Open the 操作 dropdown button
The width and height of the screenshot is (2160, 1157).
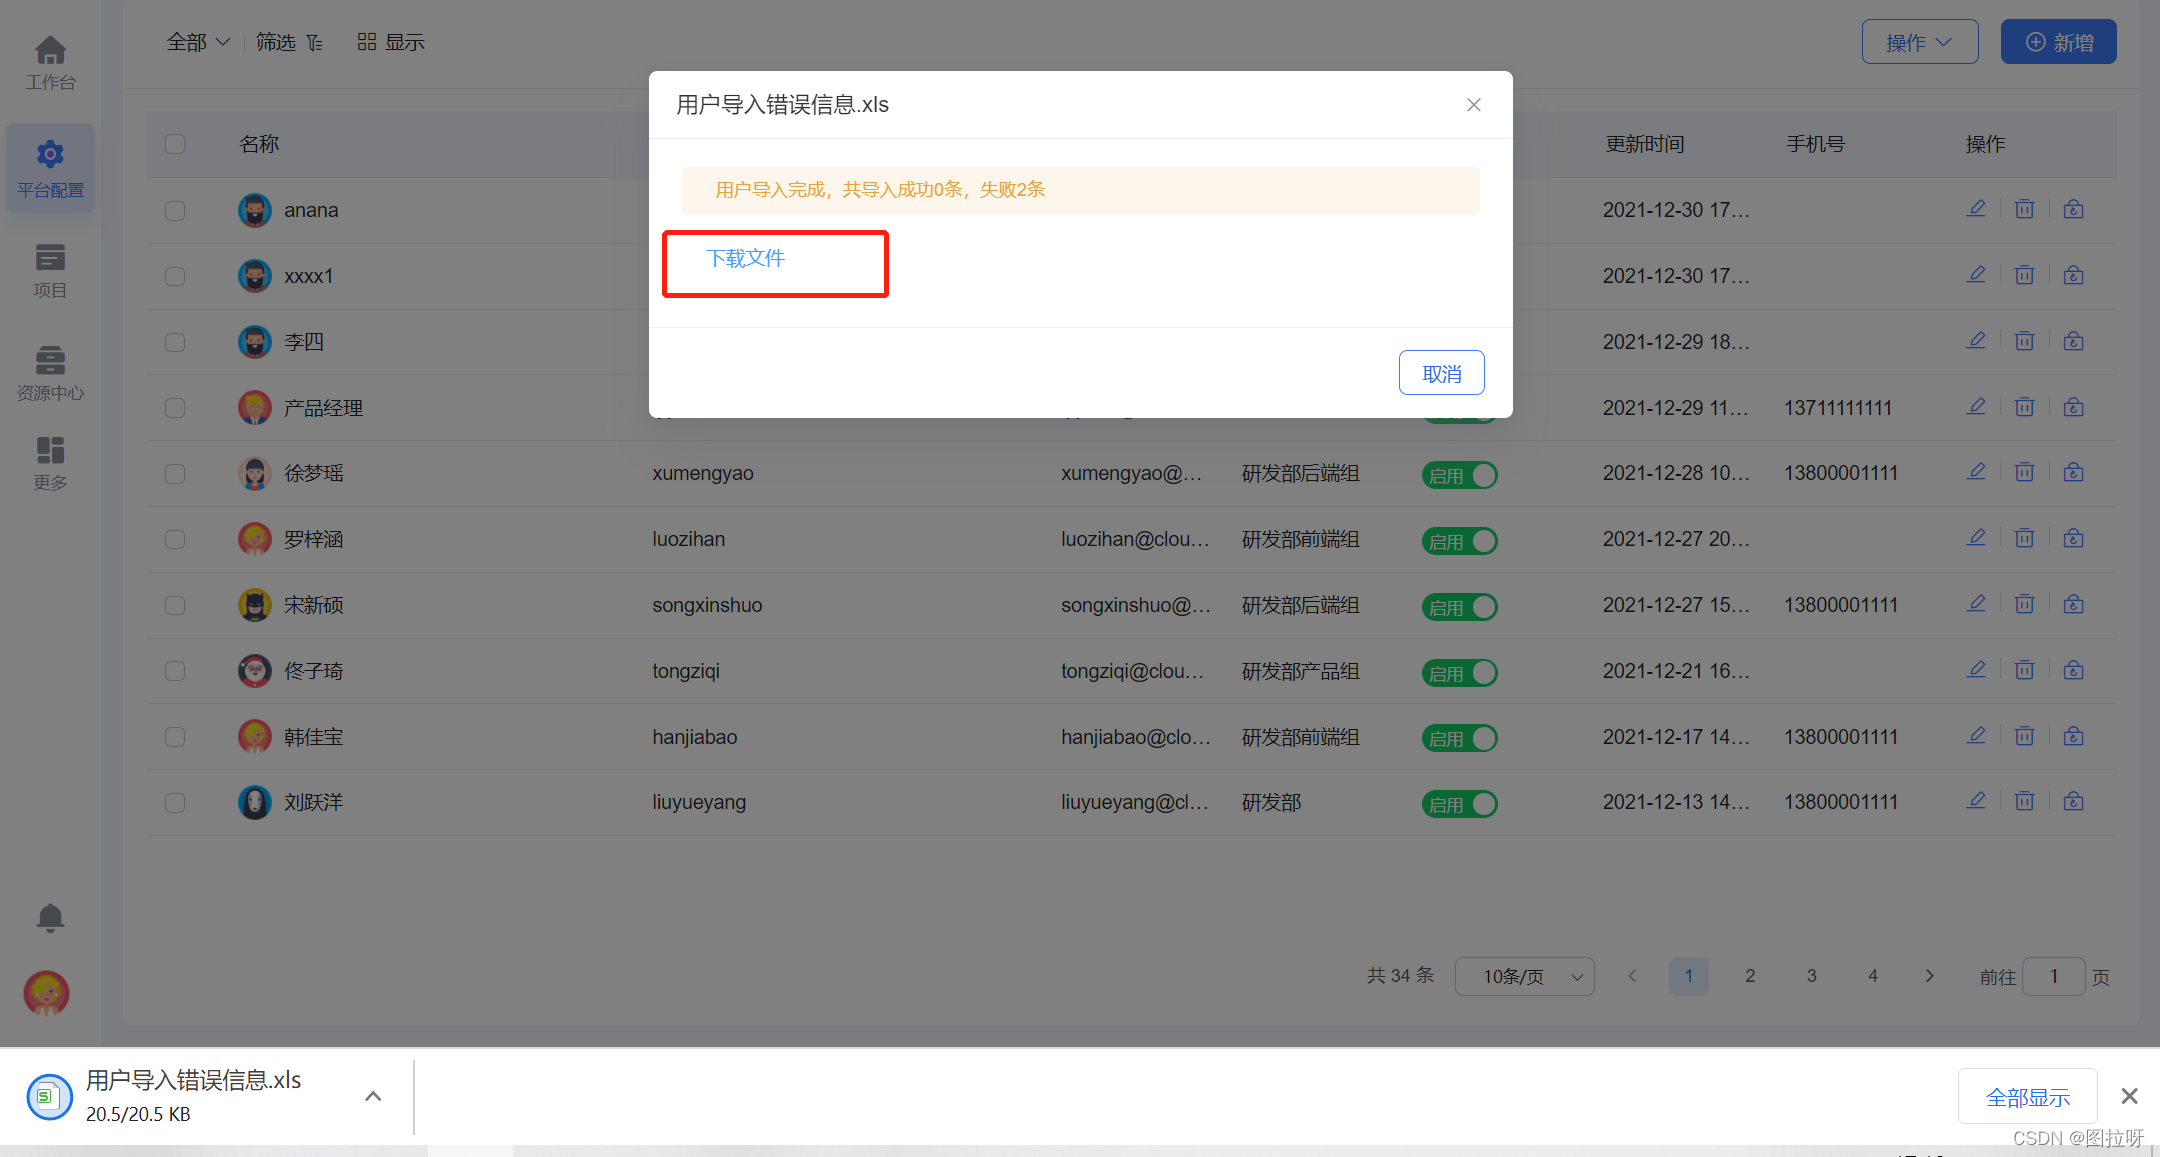click(1919, 42)
